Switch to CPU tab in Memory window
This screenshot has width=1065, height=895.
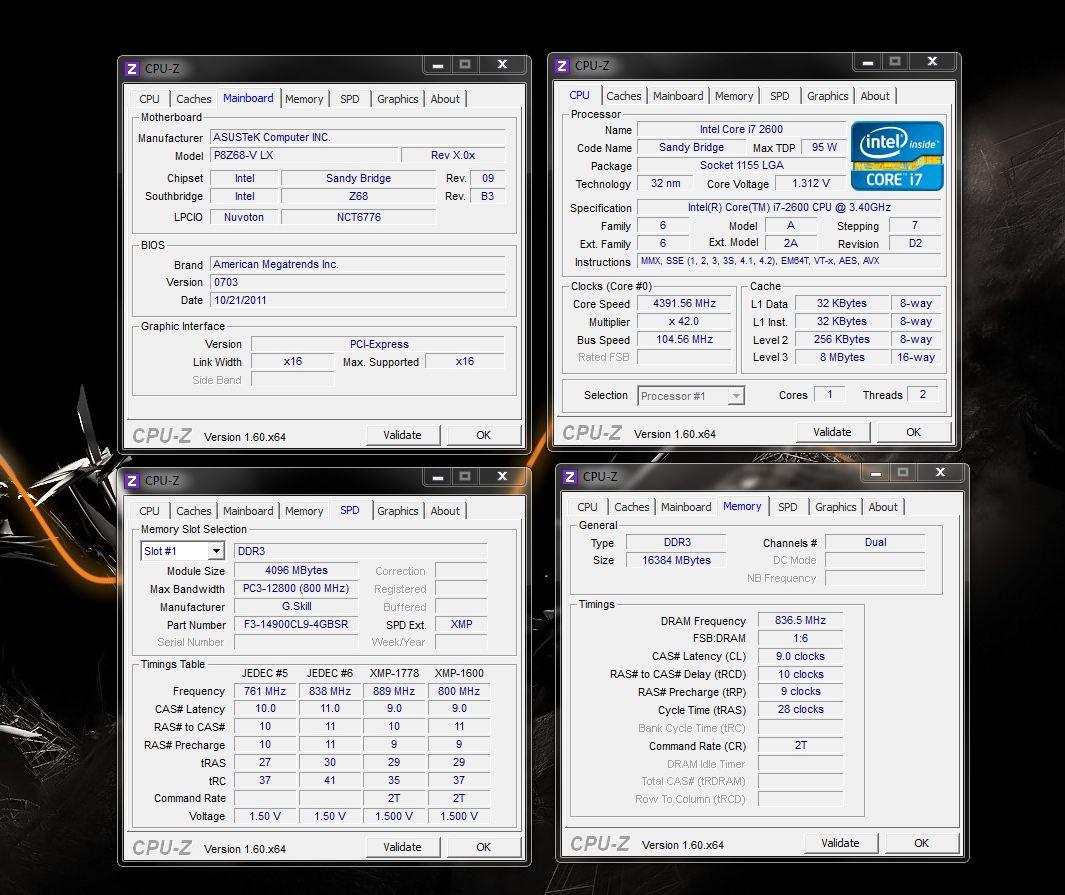pyautogui.click(x=587, y=507)
